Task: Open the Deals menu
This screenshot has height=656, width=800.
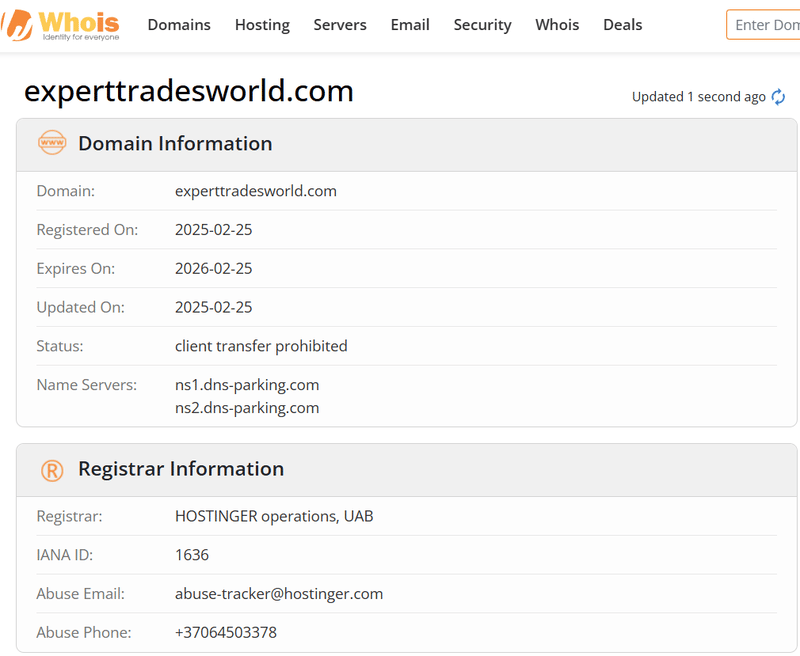Action: click(x=622, y=25)
